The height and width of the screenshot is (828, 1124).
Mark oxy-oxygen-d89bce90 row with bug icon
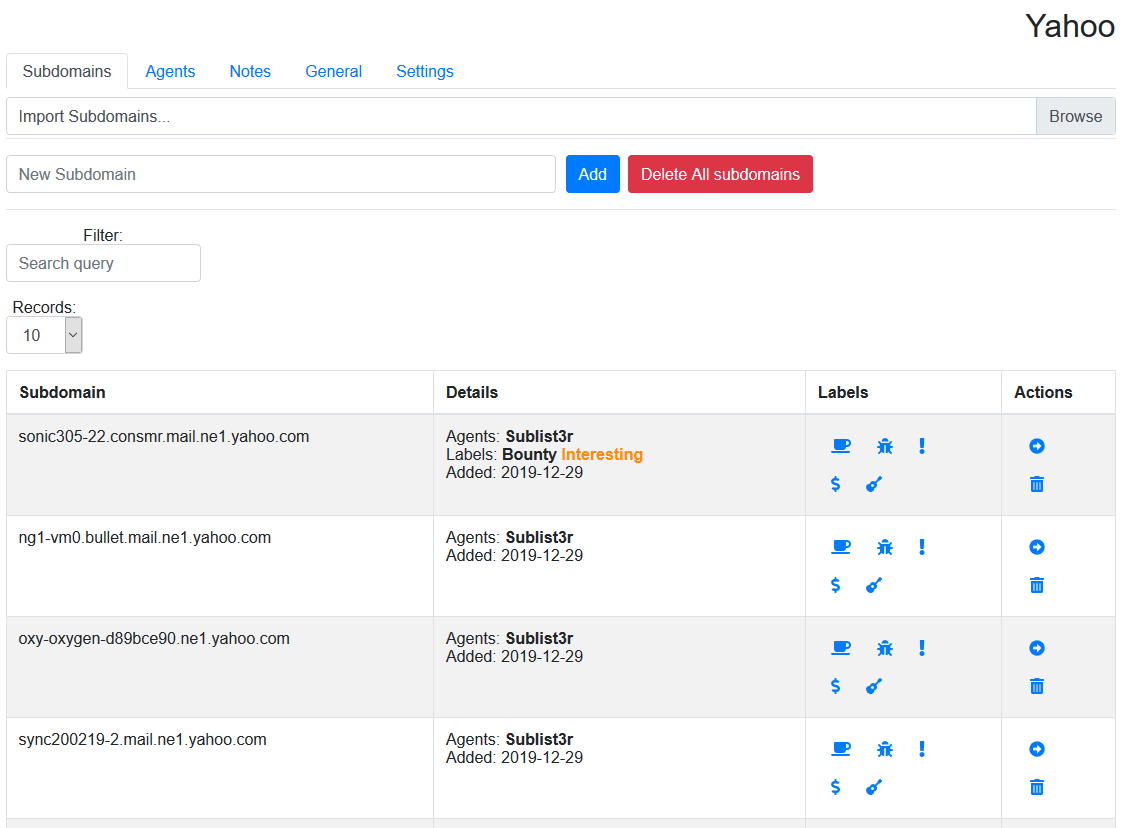[885, 648]
